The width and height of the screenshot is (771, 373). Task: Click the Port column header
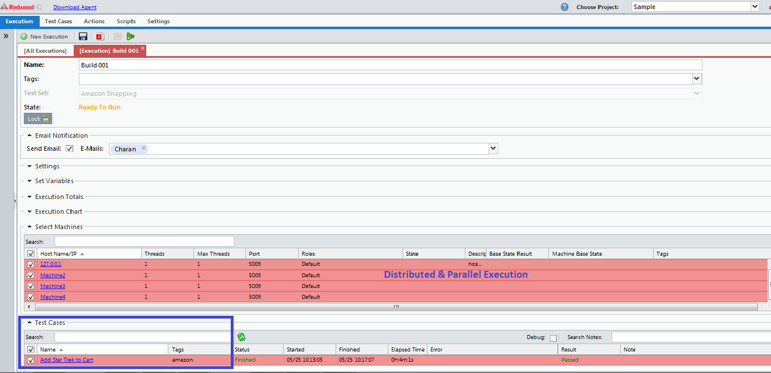coord(272,254)
